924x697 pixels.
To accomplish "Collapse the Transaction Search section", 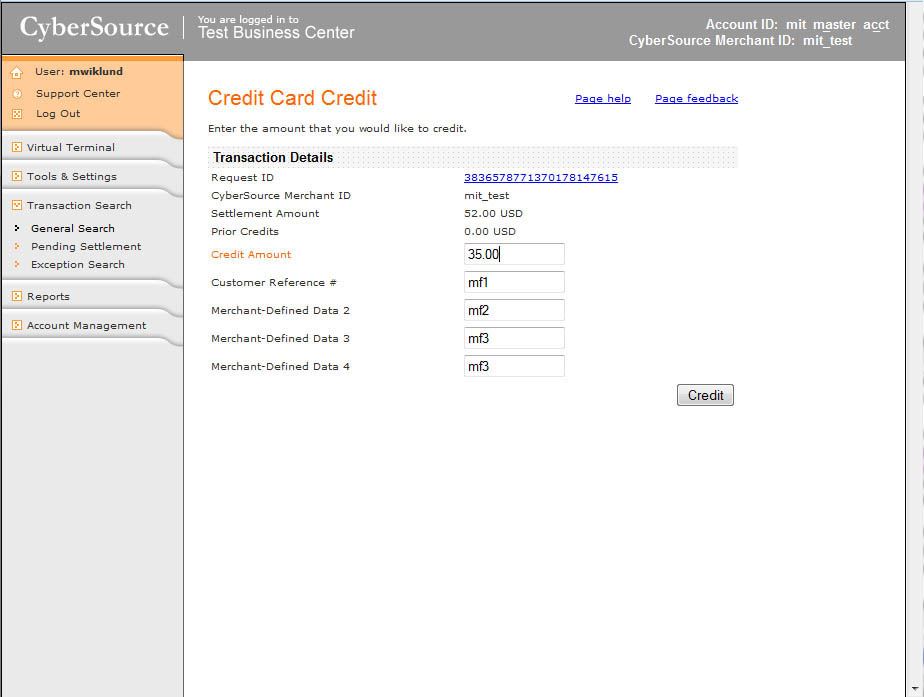I will pyautogui.click(x=78, y=205).
